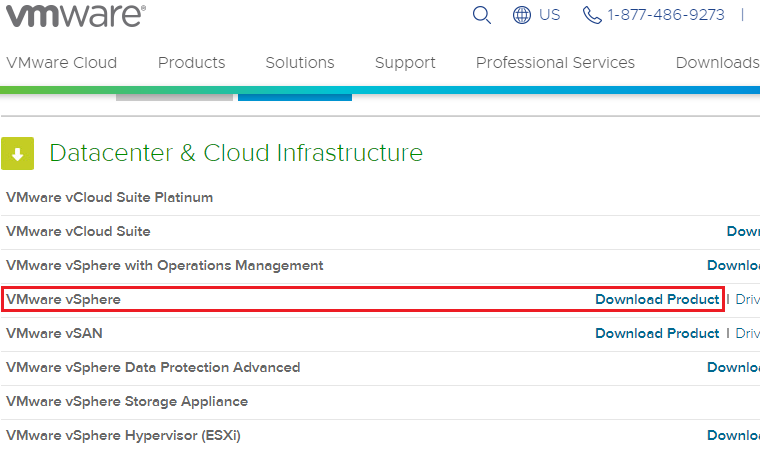Click the gray inactive tab
Viewport: 760px width, 451px height.
[x=174, y=97]
